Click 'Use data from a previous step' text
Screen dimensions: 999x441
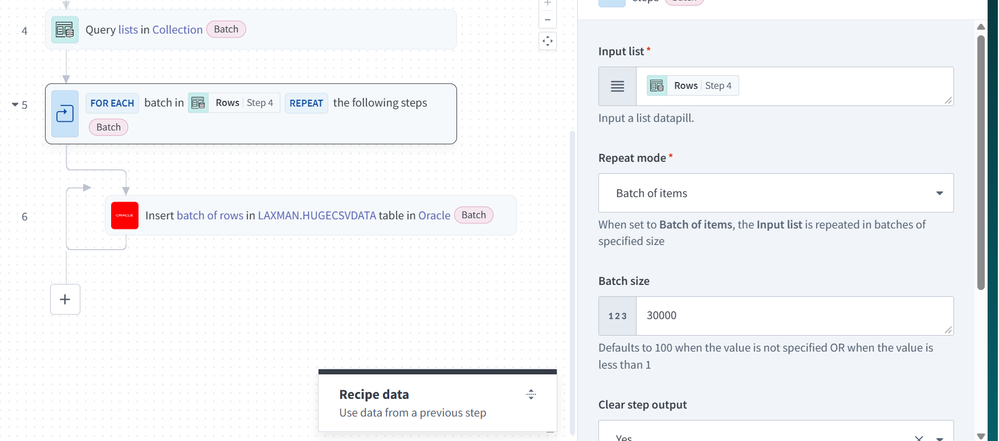pos(412,413)
